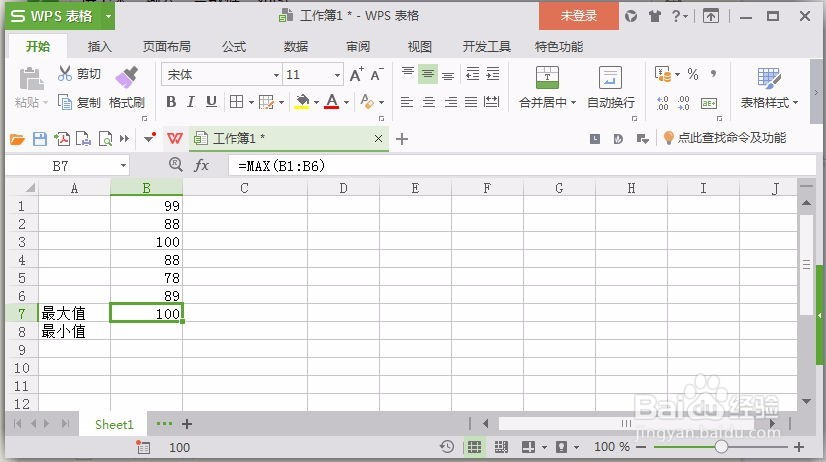Add a new worksheet with plus button
Image resolution: width=826 pixels, height=462 pixels.
[186, 424]
